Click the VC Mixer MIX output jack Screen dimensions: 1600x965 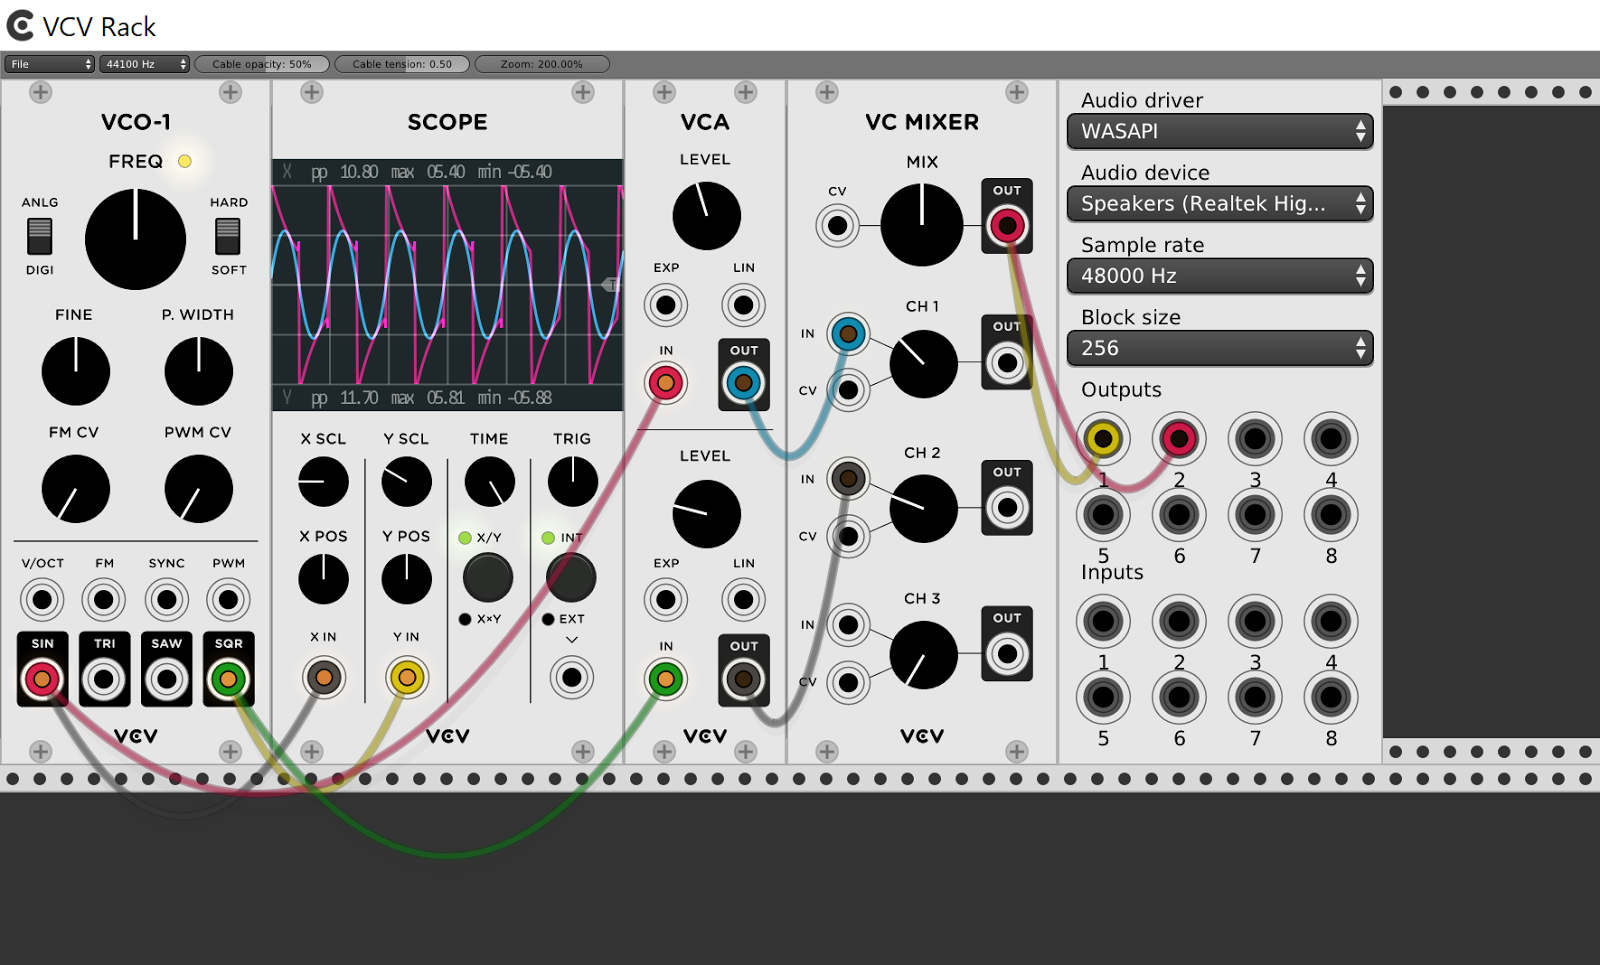click(1007, 226)
